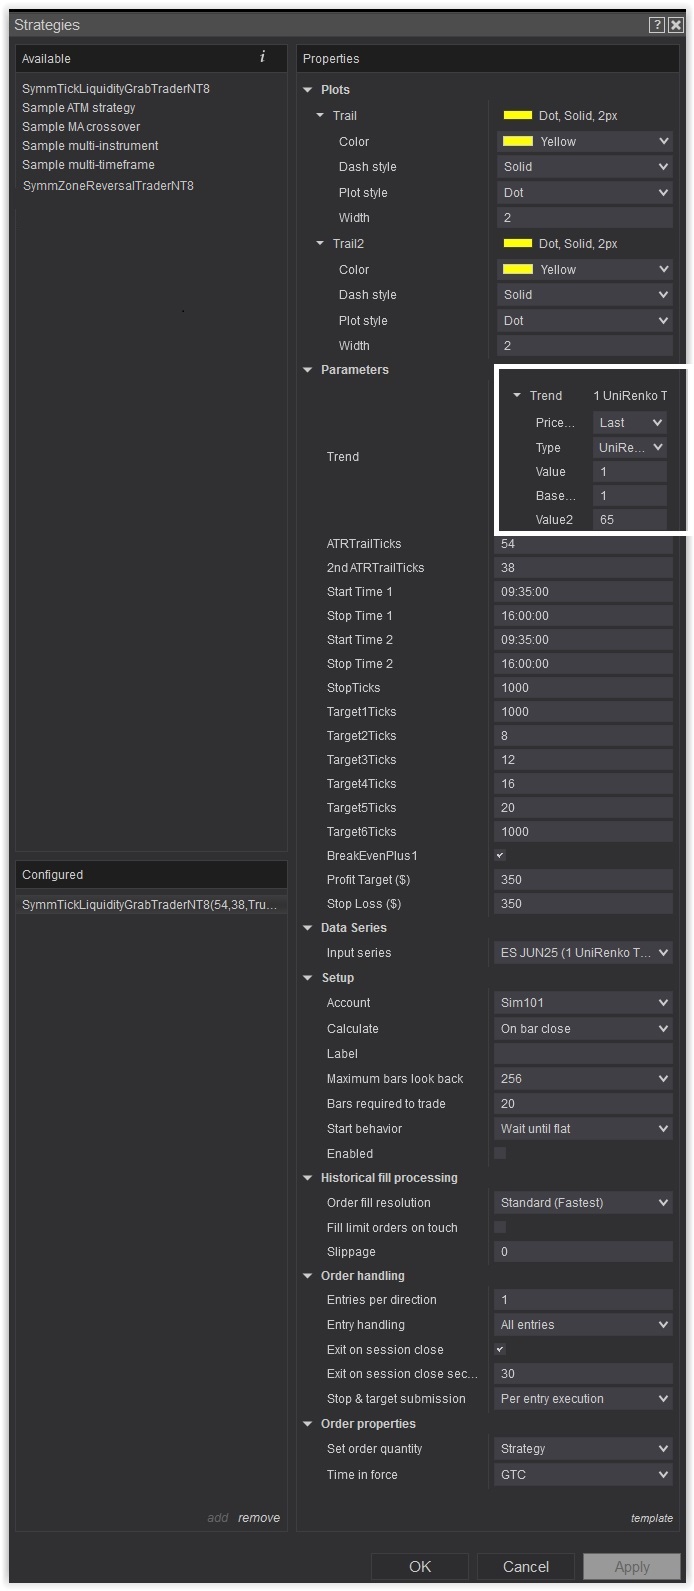The height and width of the screenshot is (1591, 694).
Task: Uncheck Exit on session close
Action: click(500, 1349)
